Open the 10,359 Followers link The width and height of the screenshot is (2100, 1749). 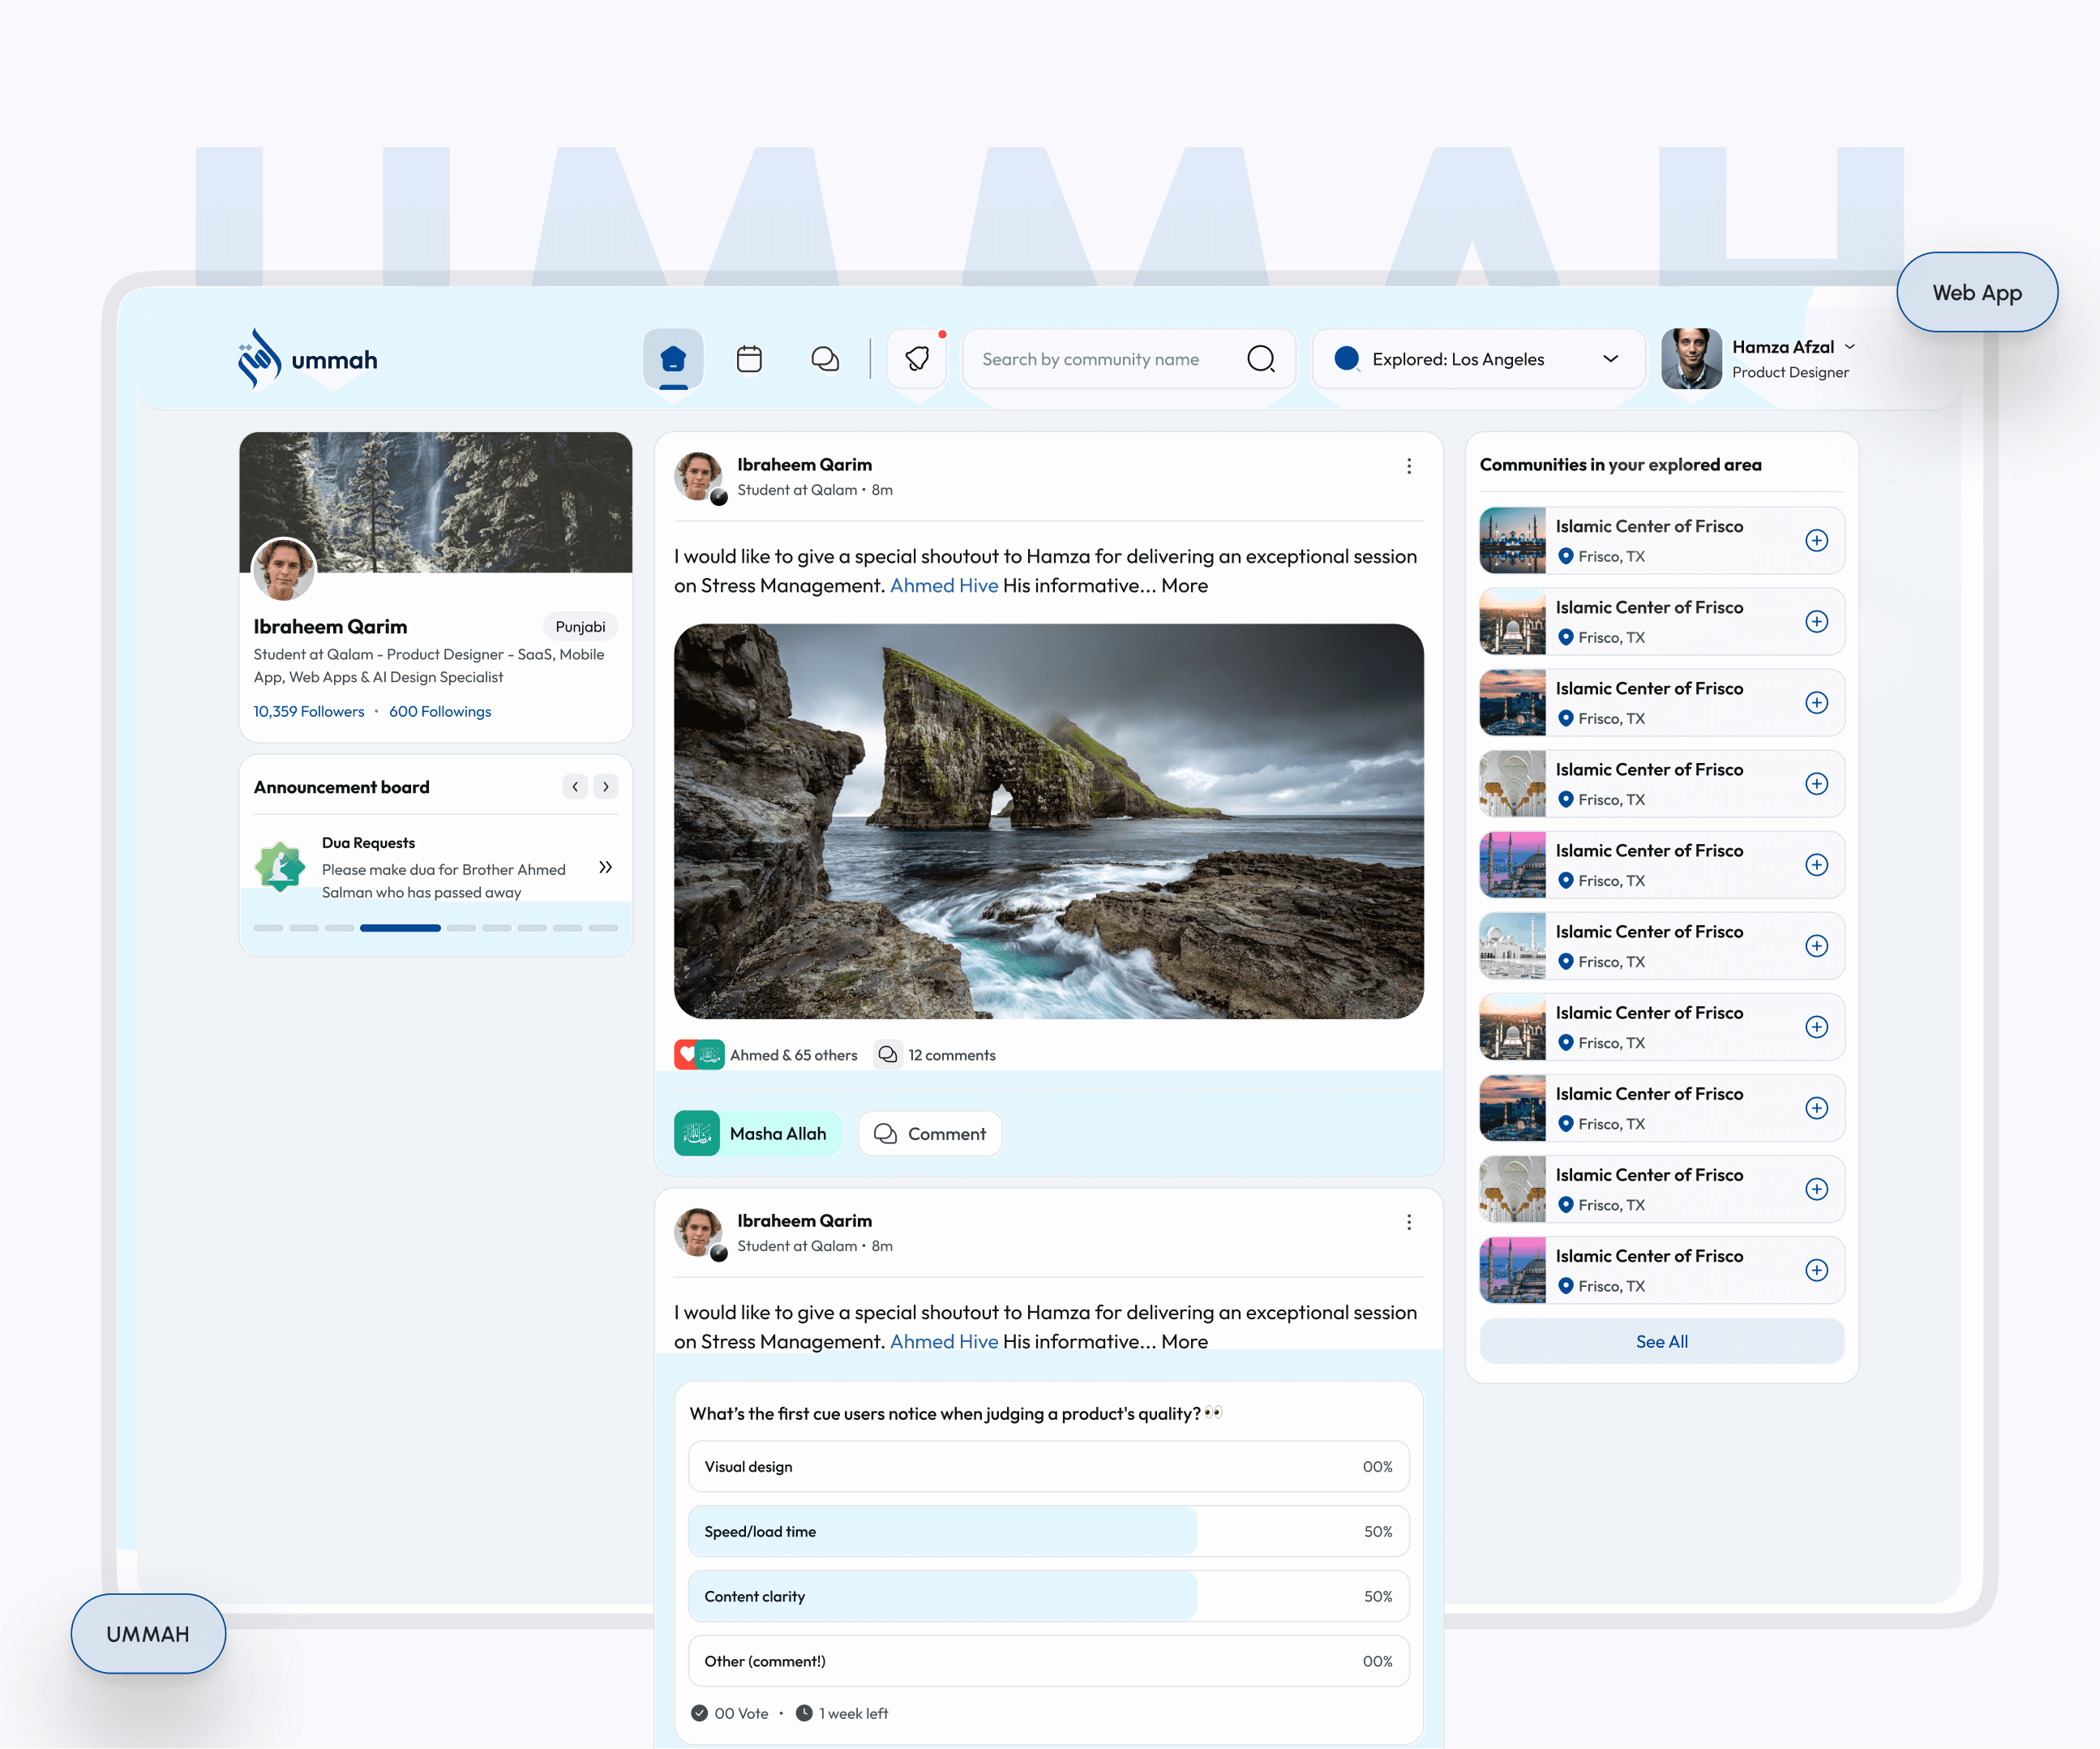pos(308,712)
